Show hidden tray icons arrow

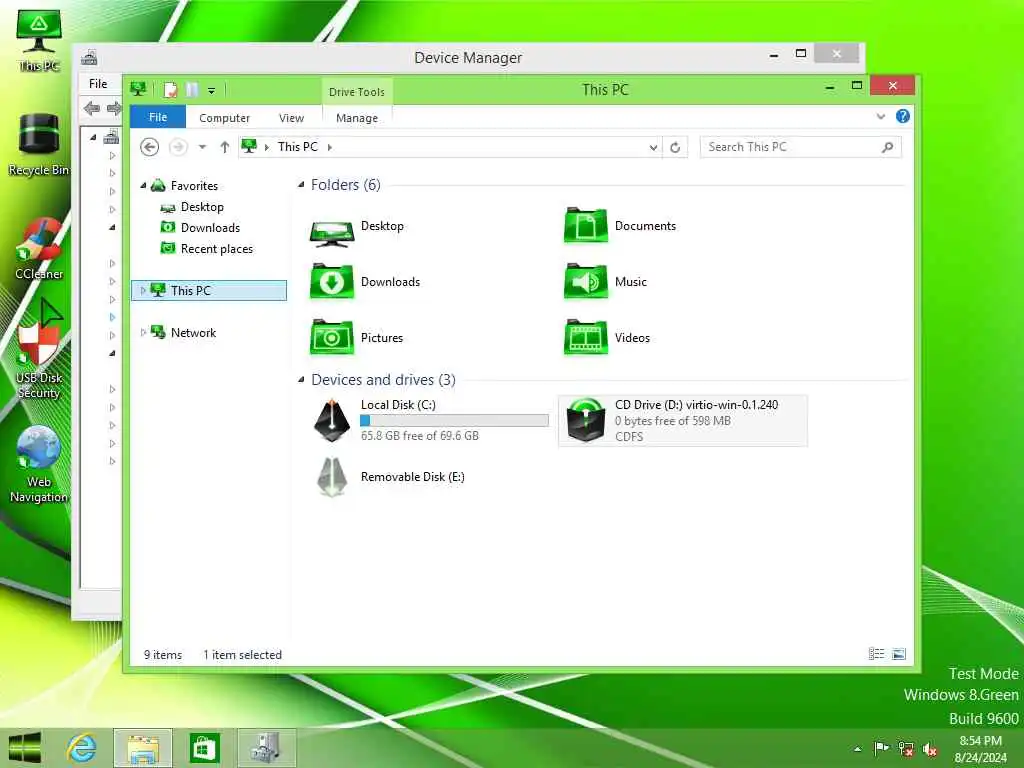pos(857,749)
